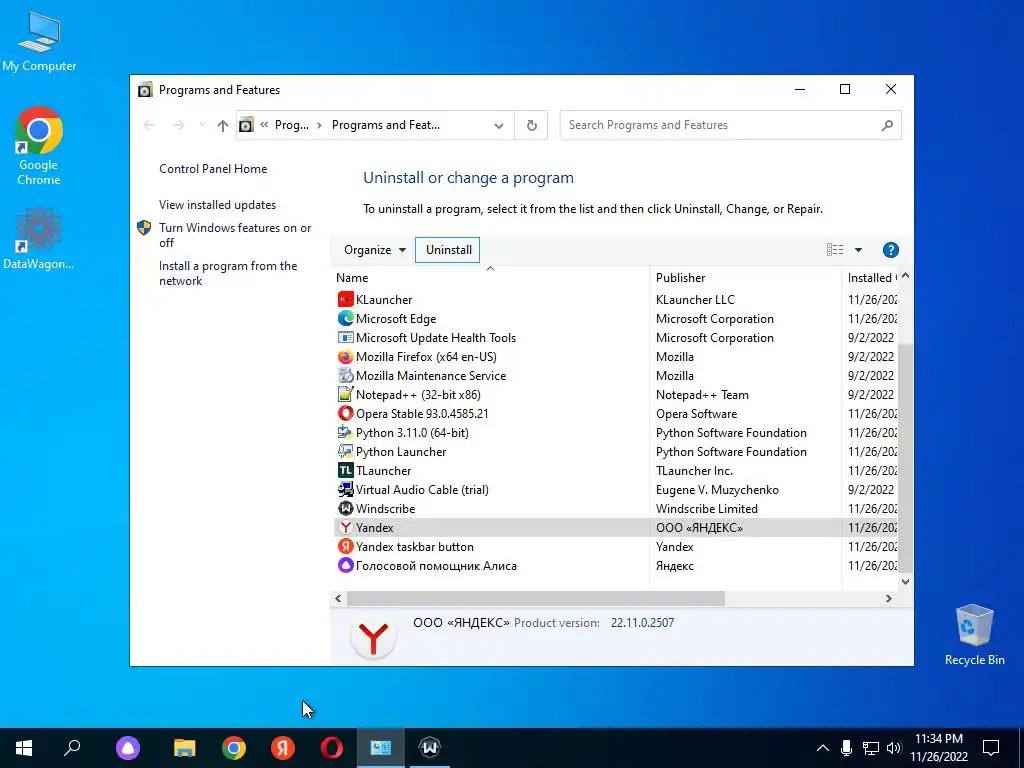Launch Yandex browser from the taskbar

pyautogui.click(x=283, y=748)
